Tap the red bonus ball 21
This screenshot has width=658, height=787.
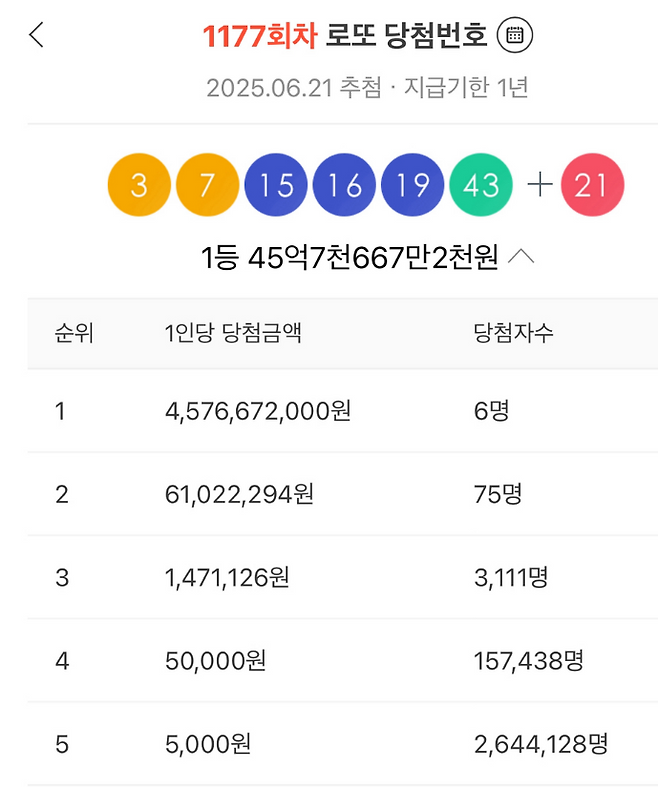(592, 185)
